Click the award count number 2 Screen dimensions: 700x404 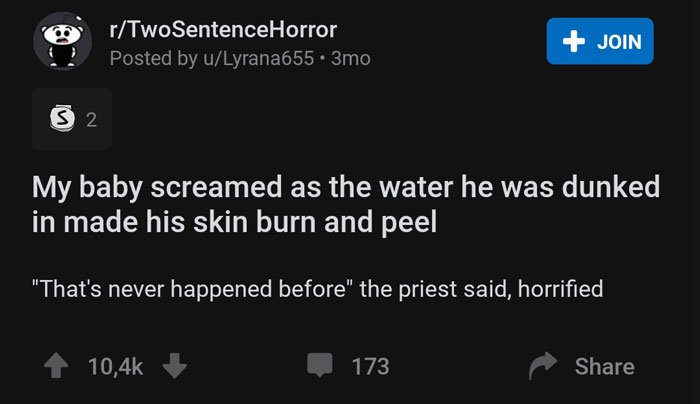click(x=91, y=120)
